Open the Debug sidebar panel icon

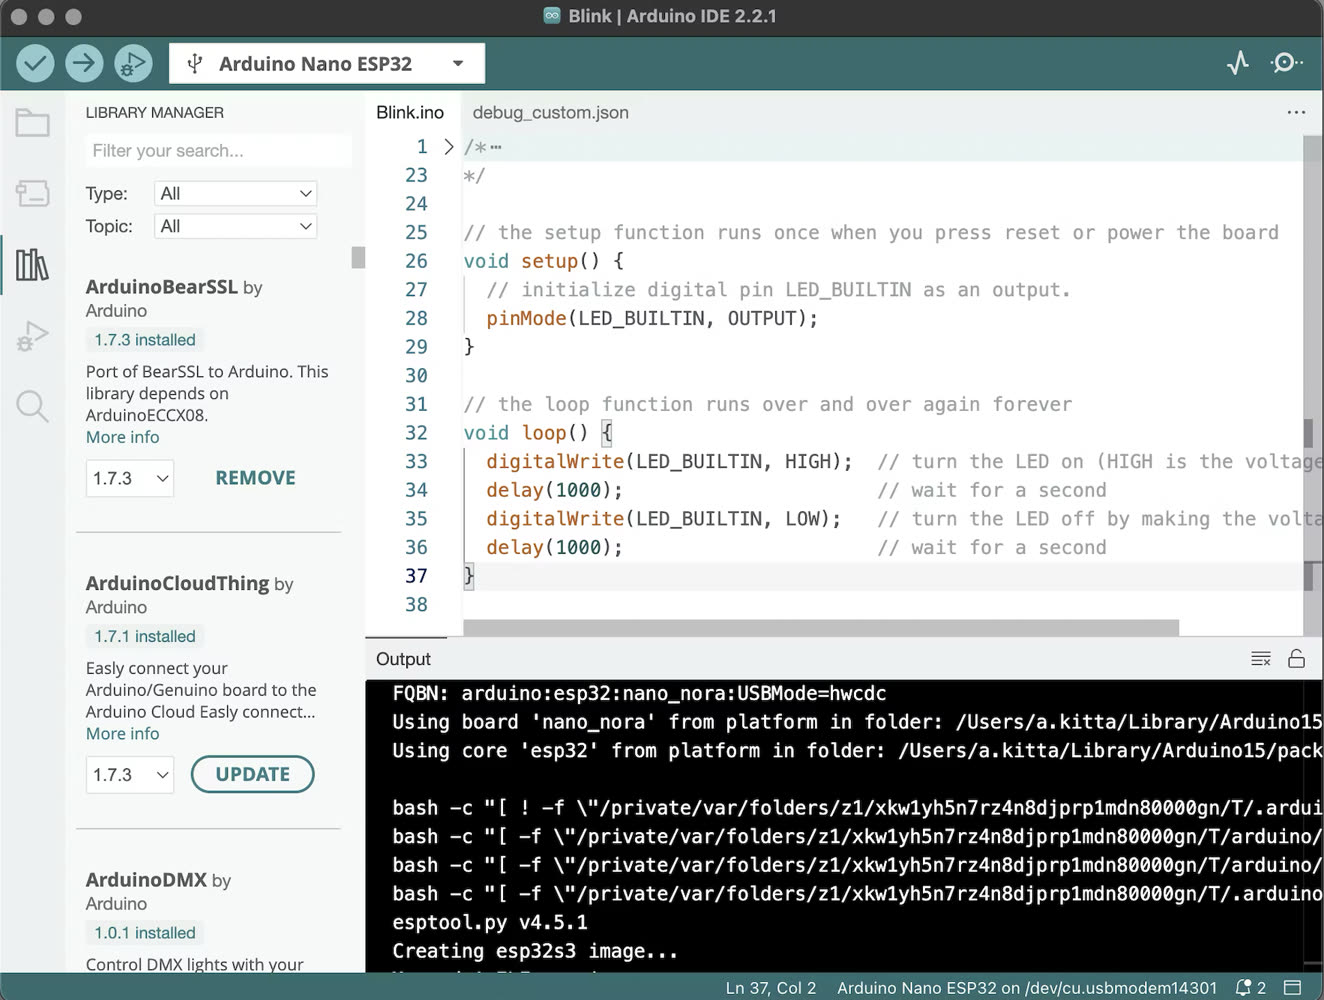pyautogui.click(x=33, y=336)
